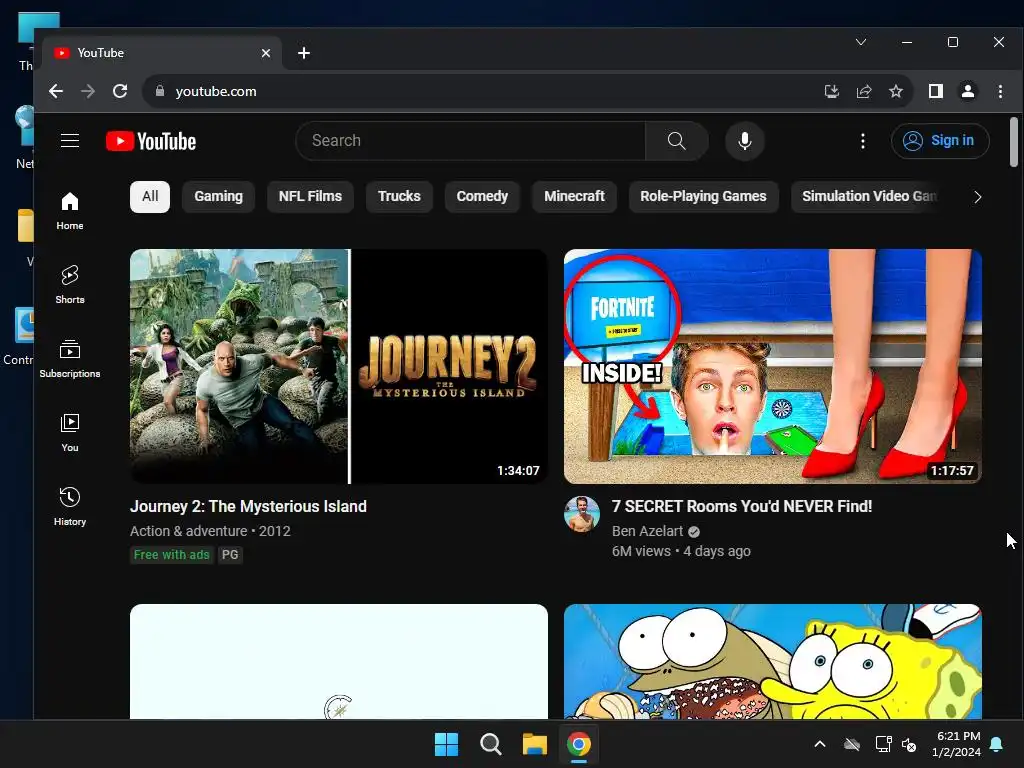Viewport: 1024px width, 768px height.
Task: Open Subscriptions in the sidebar
Action: tap(70, 359)
